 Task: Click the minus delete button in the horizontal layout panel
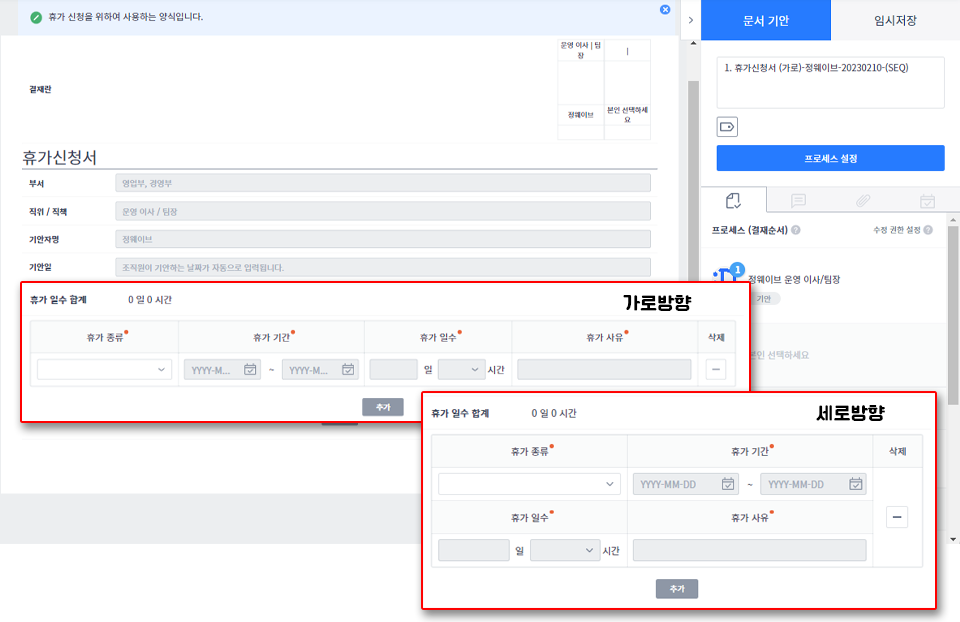tap(716, 370)
